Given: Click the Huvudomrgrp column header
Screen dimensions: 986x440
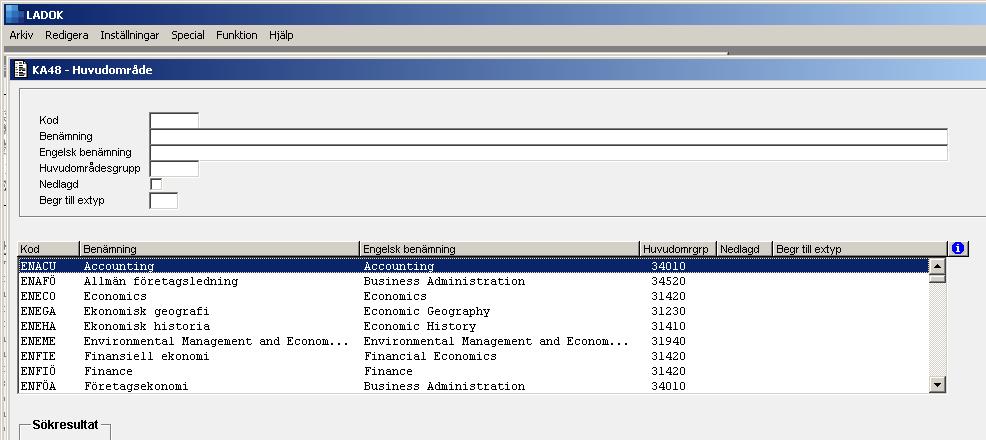Looking at the screenshot, I should pyautogui.click(x=679, y=249).
